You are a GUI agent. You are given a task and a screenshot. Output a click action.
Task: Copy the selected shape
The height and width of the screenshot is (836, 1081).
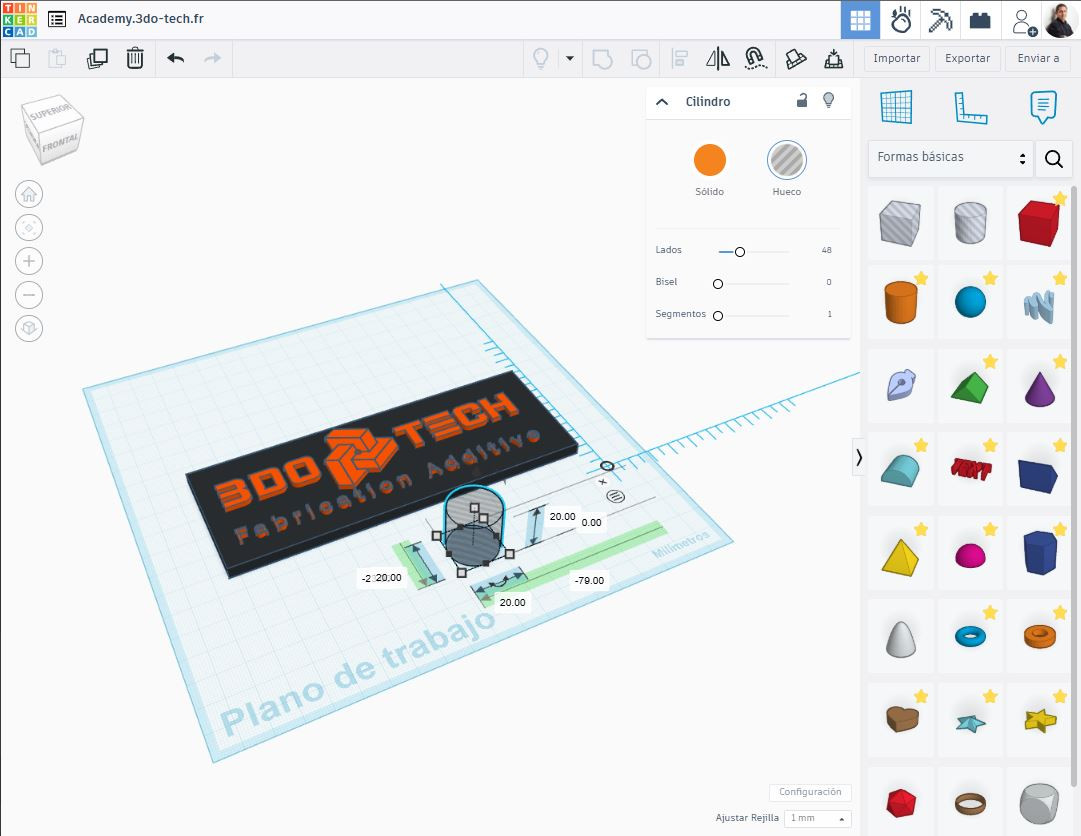(20, 59)
